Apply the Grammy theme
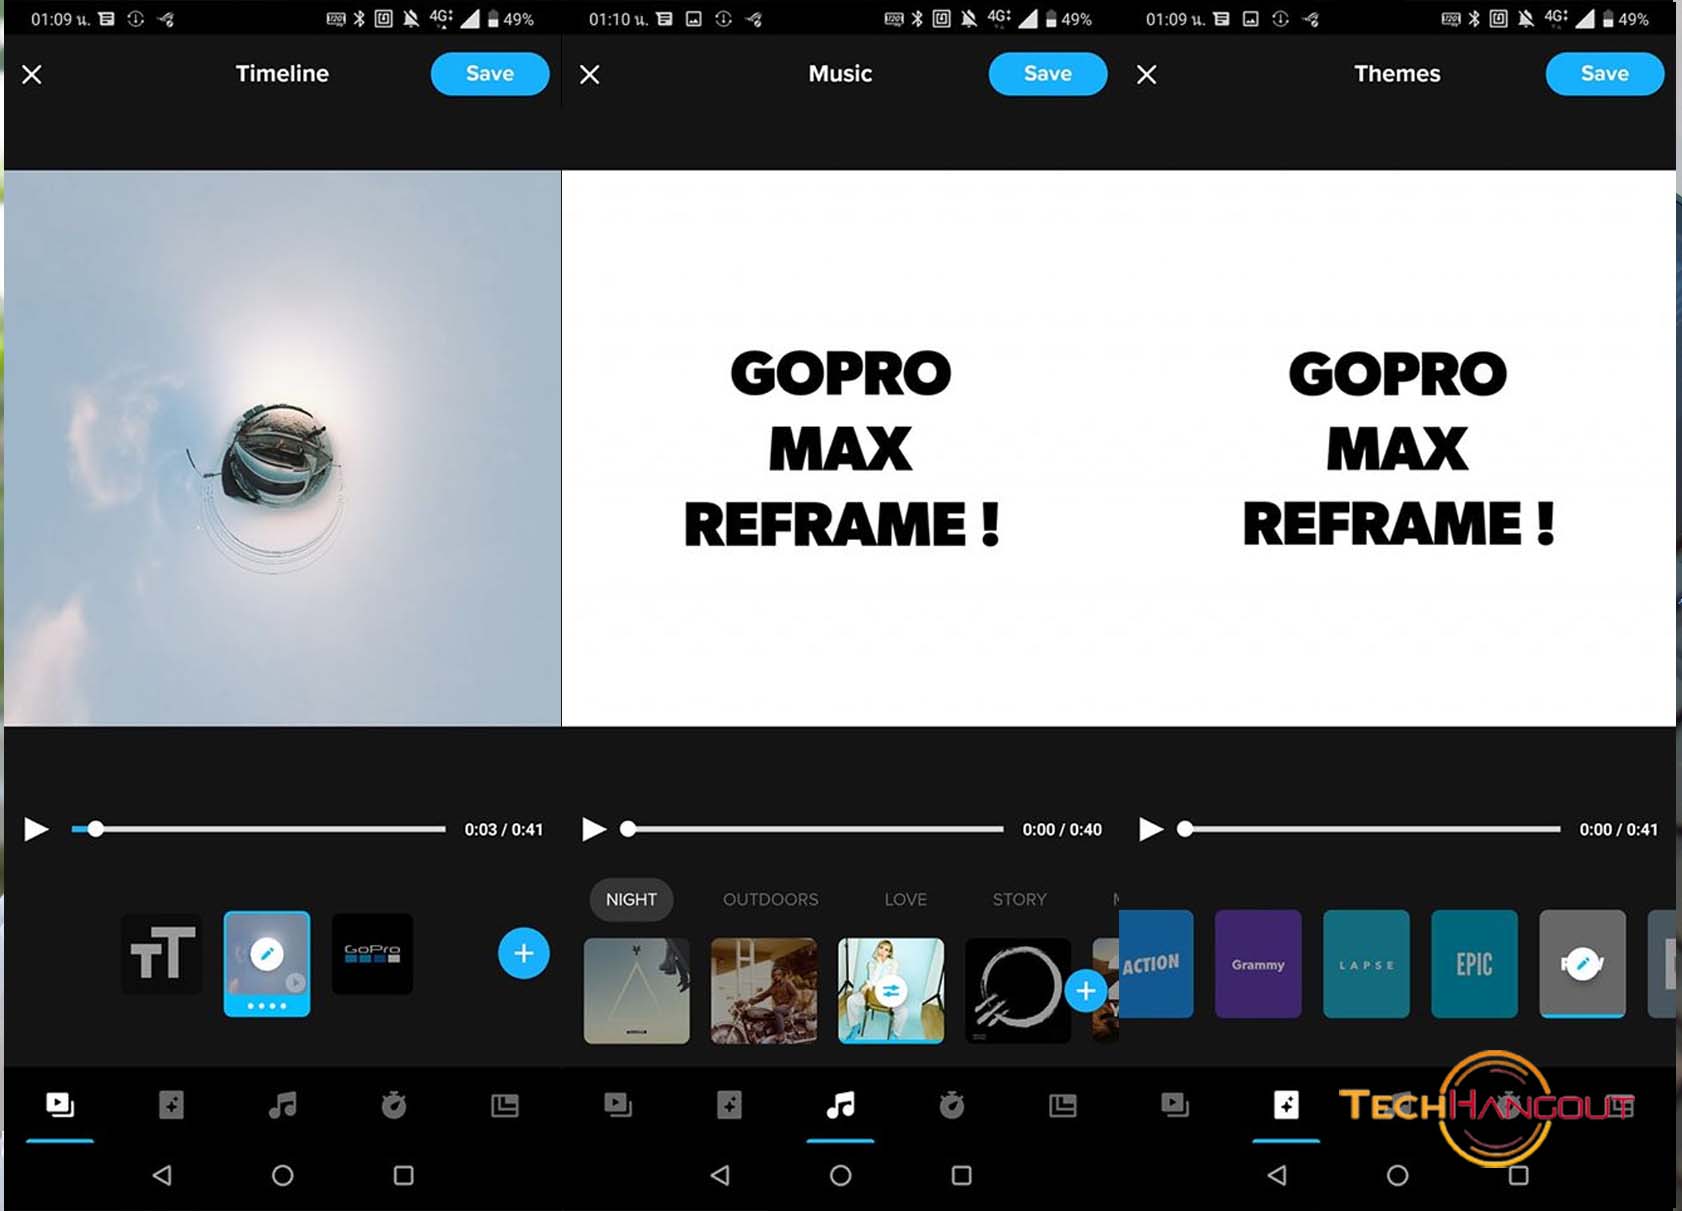 tap(1258, 964)
